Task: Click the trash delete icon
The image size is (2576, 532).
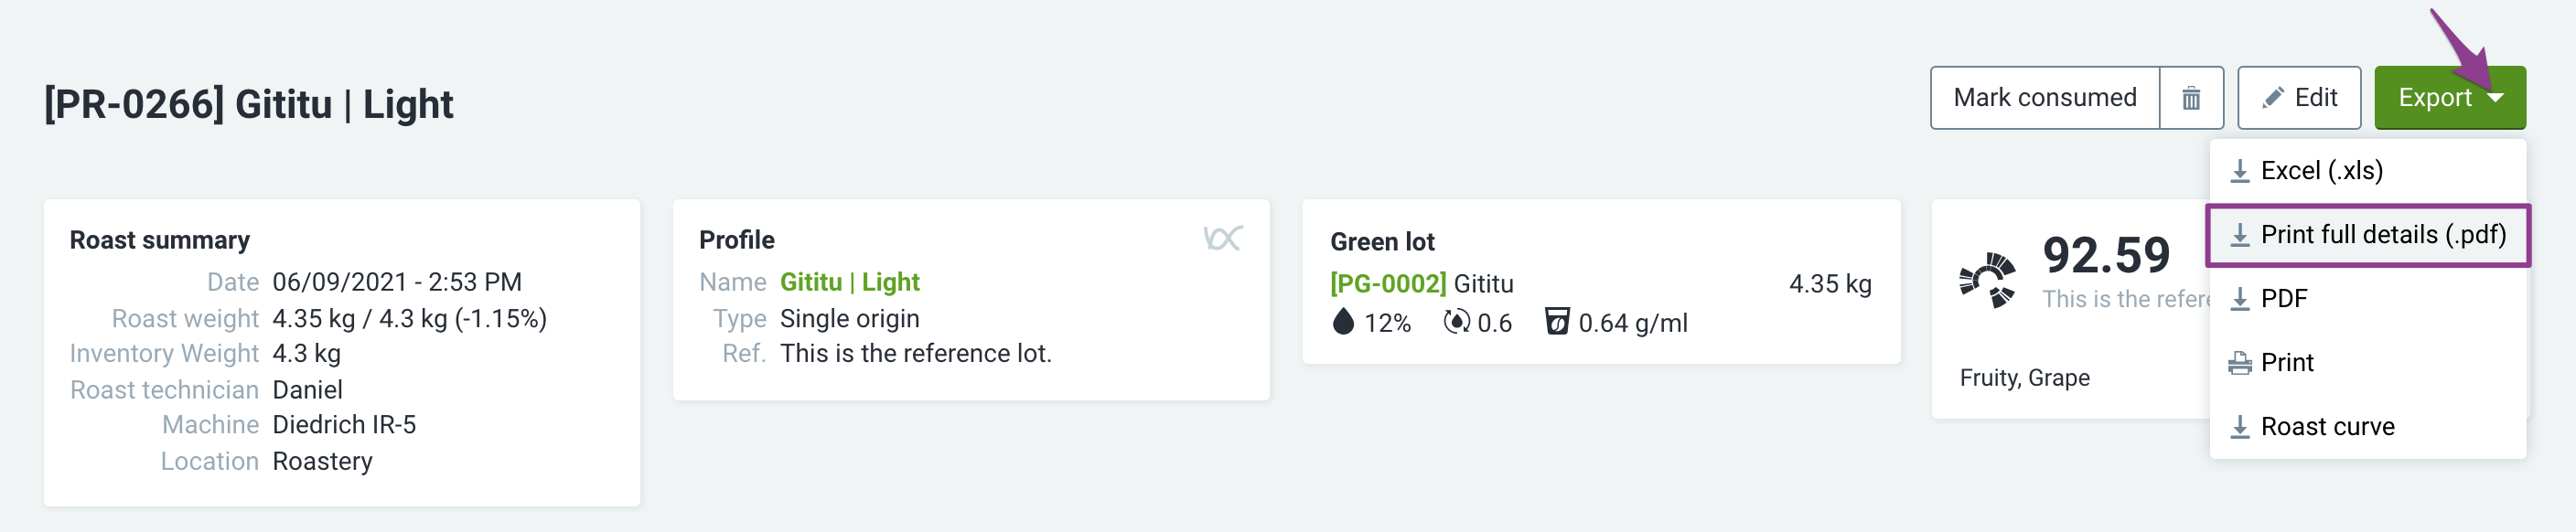Action: (2190, 98)
